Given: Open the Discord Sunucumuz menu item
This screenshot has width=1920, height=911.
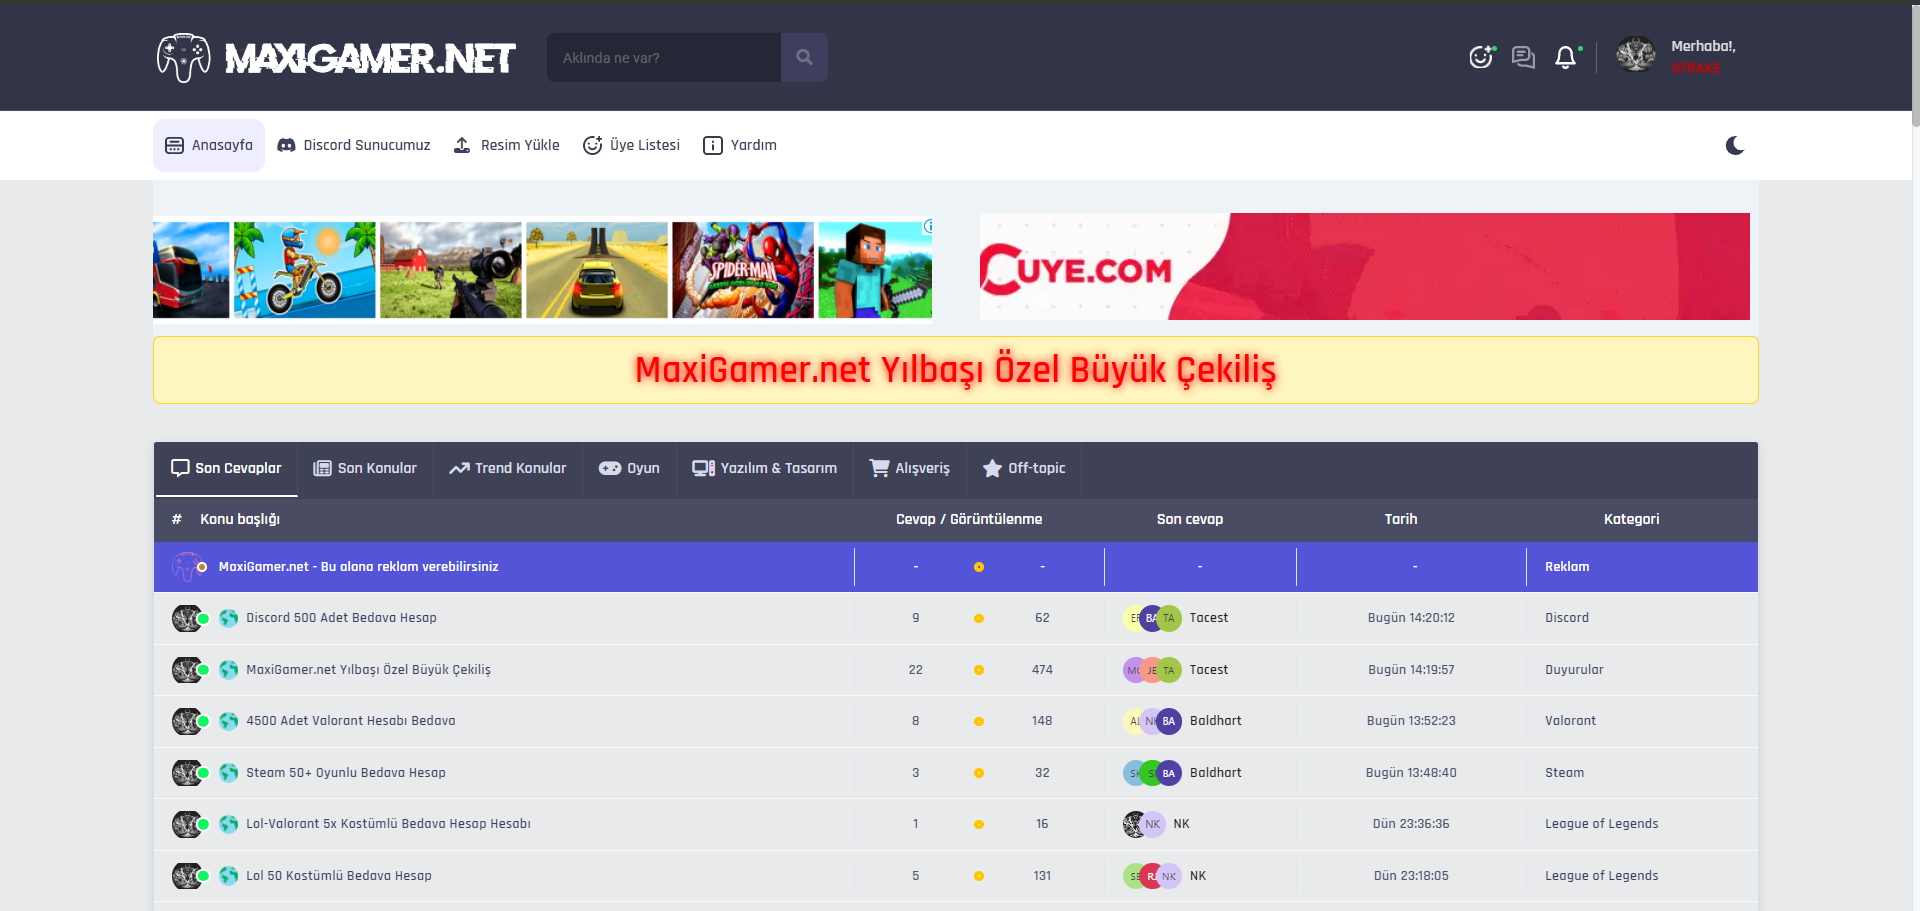Looking at the screenshot, I should coord(354,145).
